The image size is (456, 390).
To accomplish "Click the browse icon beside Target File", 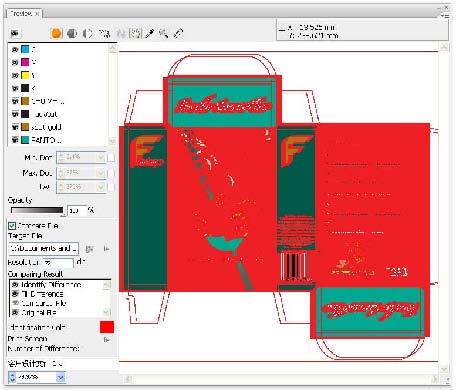I will click(89, 249).
